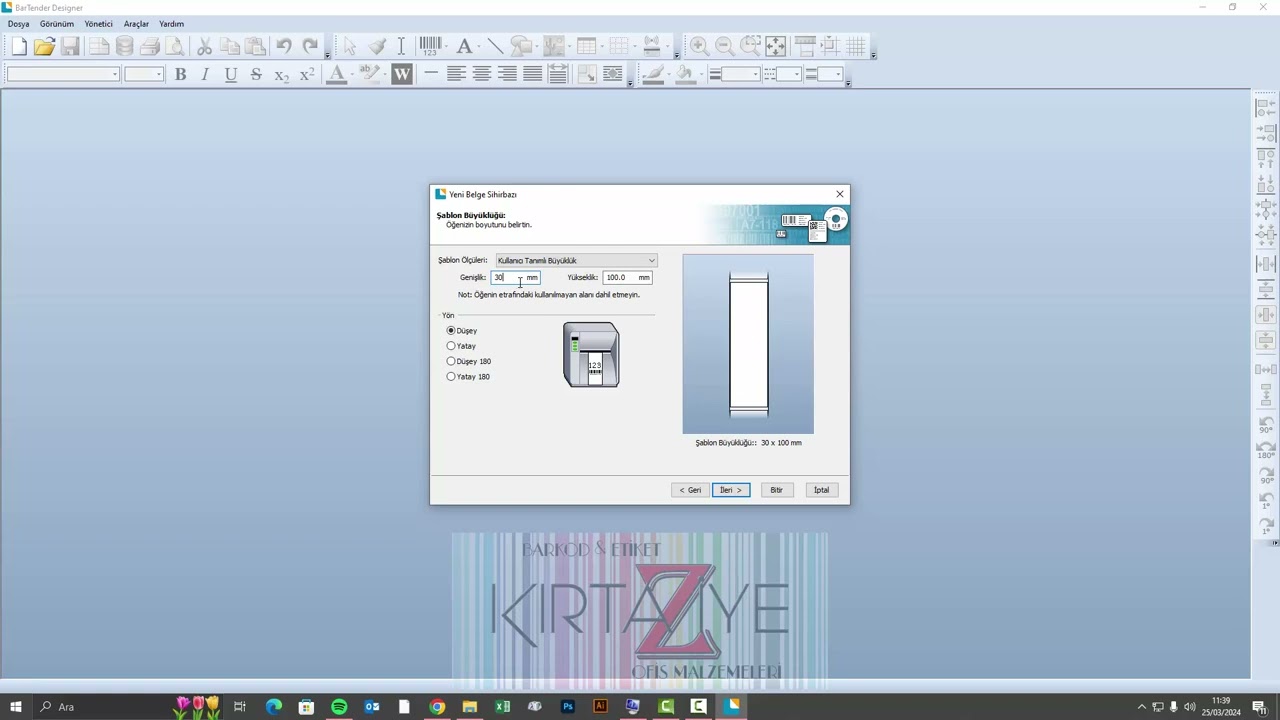The image size is (1280, 720).
Task: Open the Görünüm menu
Action: coord(57,24)
